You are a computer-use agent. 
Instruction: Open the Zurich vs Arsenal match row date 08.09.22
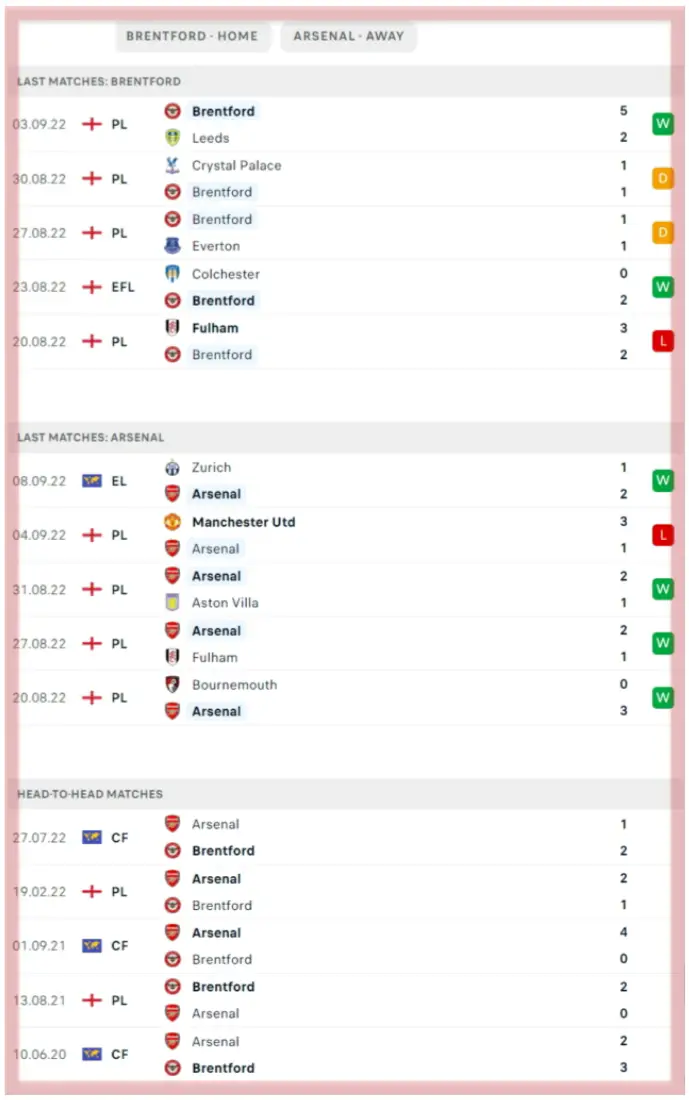(40, 481)
